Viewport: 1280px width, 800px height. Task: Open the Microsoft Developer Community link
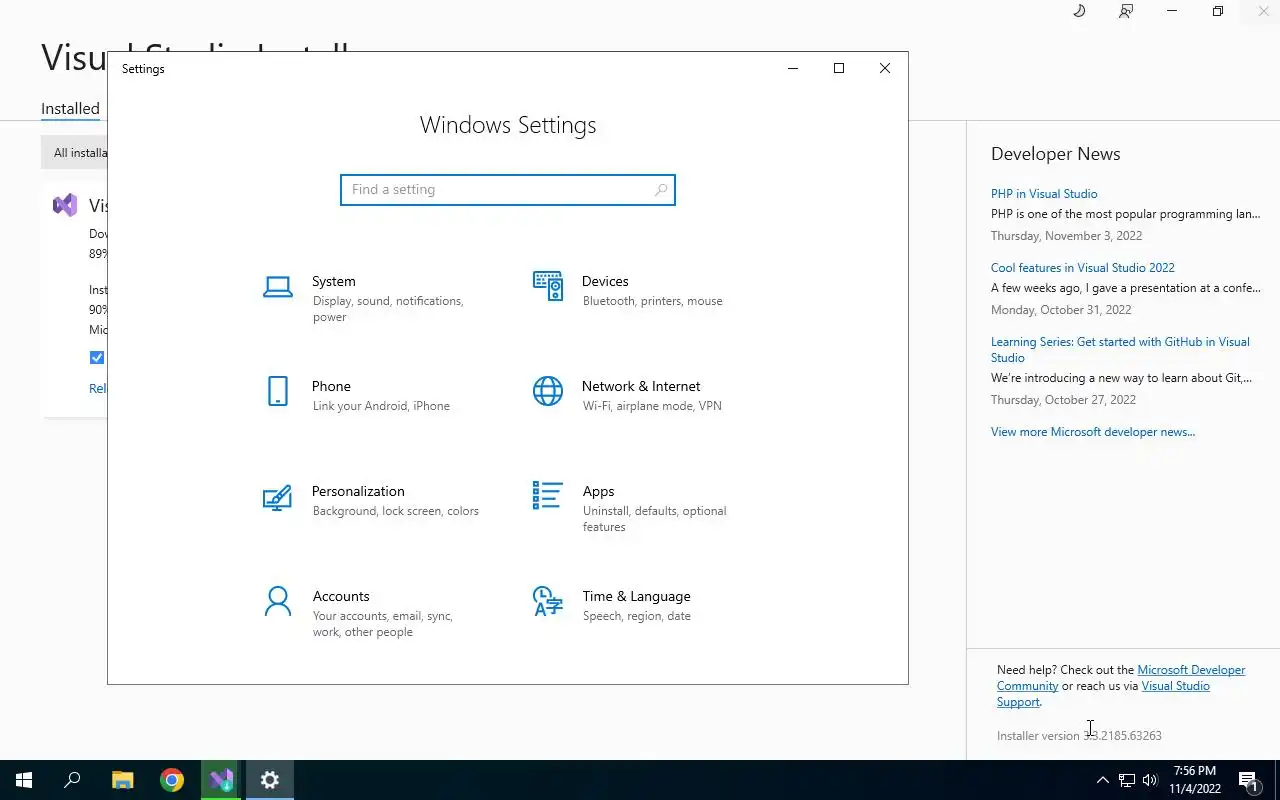[x=1191, y=670]
